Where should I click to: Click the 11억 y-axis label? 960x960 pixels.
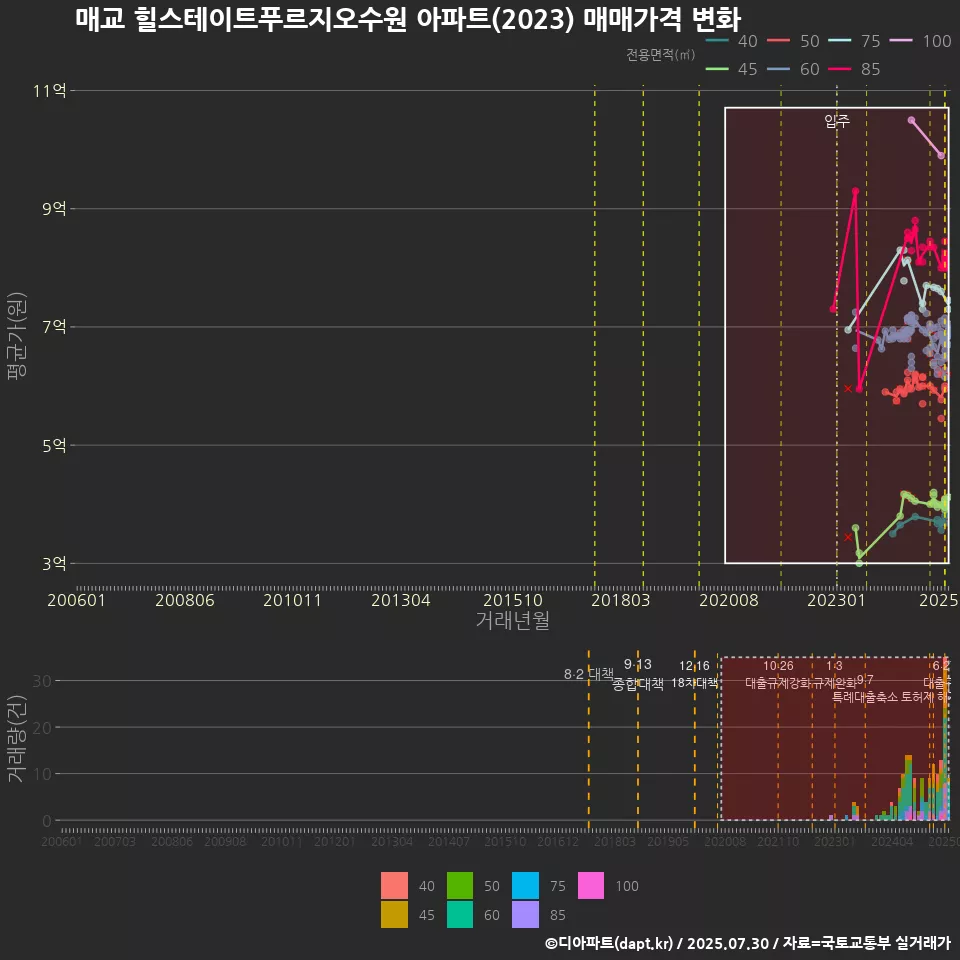click(50, 91)
